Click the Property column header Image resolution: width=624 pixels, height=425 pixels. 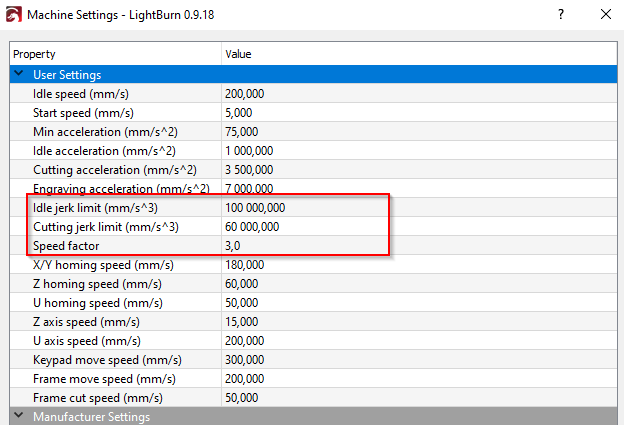tap(115, 54)
